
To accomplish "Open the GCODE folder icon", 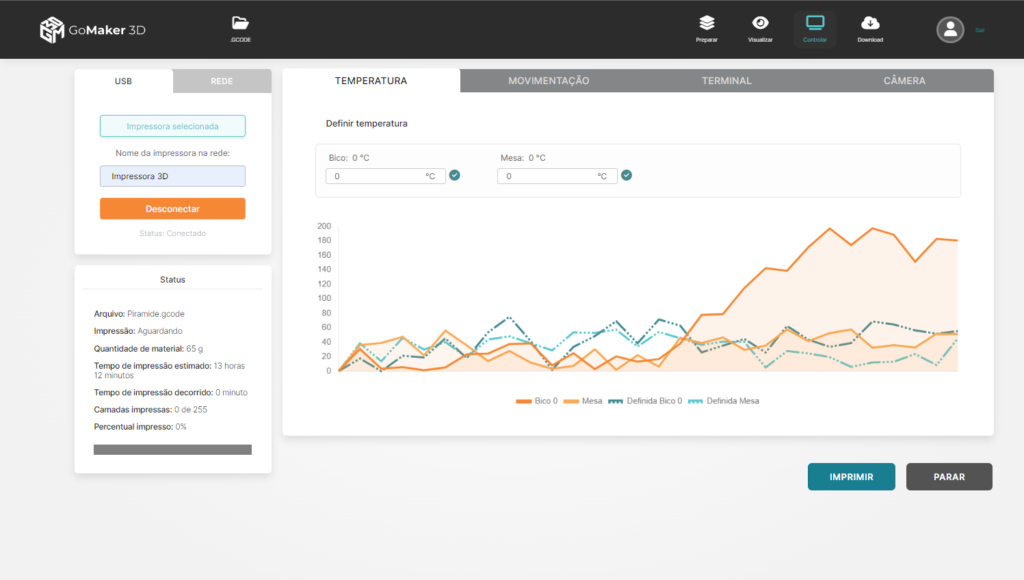I will [240, 24].
